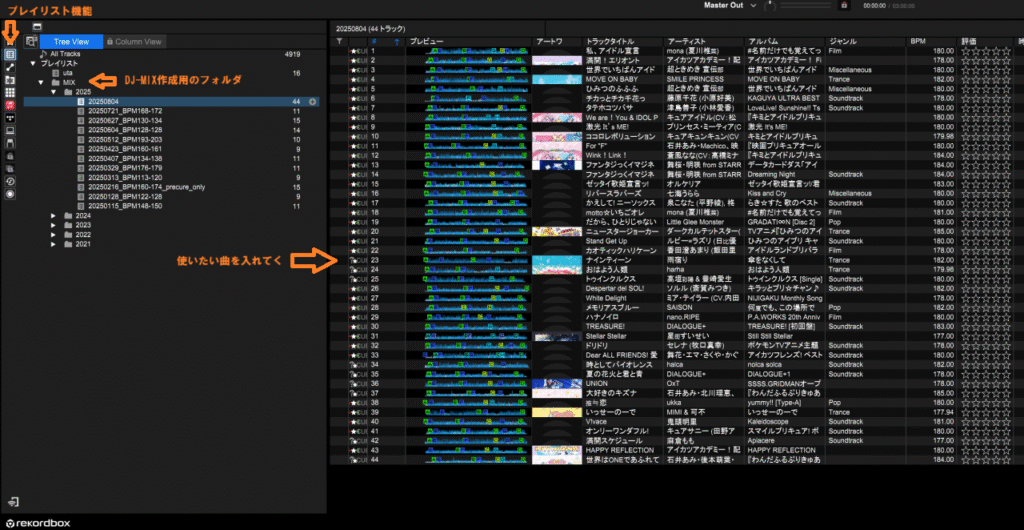Screen dimensions: 1024x530
Task: Sort by ジャンル column header
Action: coord(866,42)
